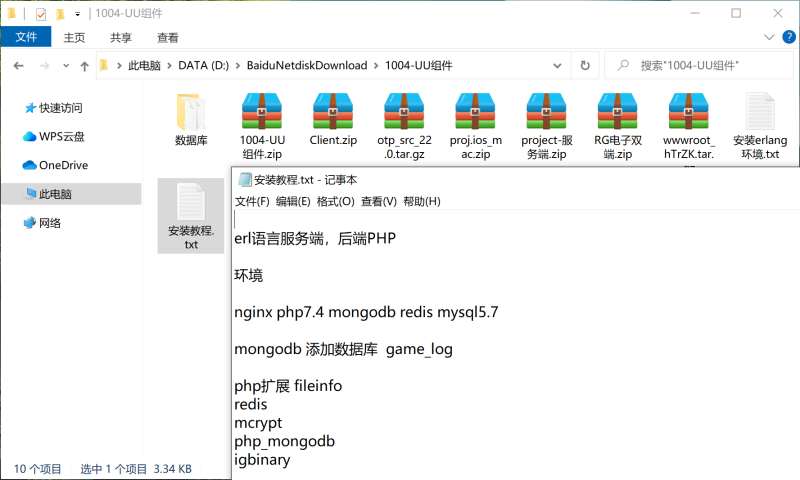Select the wwwroot_hTrZK.tar archive
The height and width of the screenshot is (480, 800).
[689, 126]
